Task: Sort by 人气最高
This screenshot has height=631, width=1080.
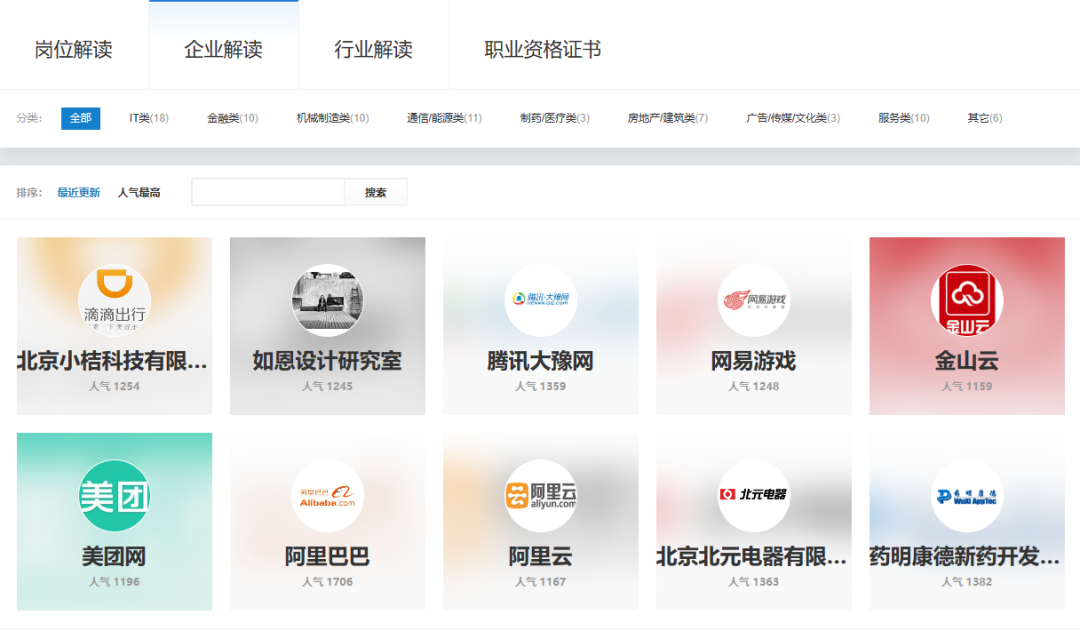Action: (137, 191)
